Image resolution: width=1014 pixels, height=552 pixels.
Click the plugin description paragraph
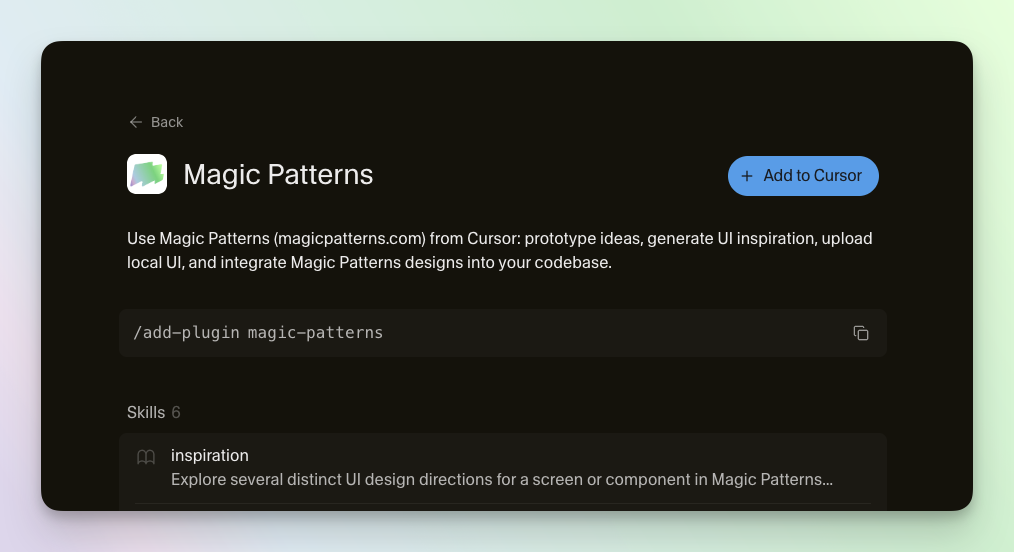[499, 251]
